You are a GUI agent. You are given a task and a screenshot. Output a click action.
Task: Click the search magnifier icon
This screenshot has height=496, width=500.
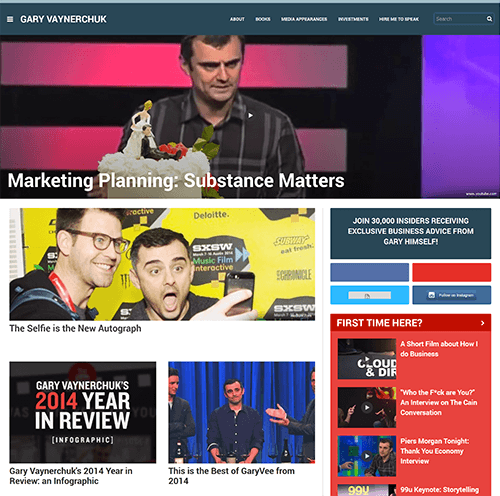click(489, 19)
